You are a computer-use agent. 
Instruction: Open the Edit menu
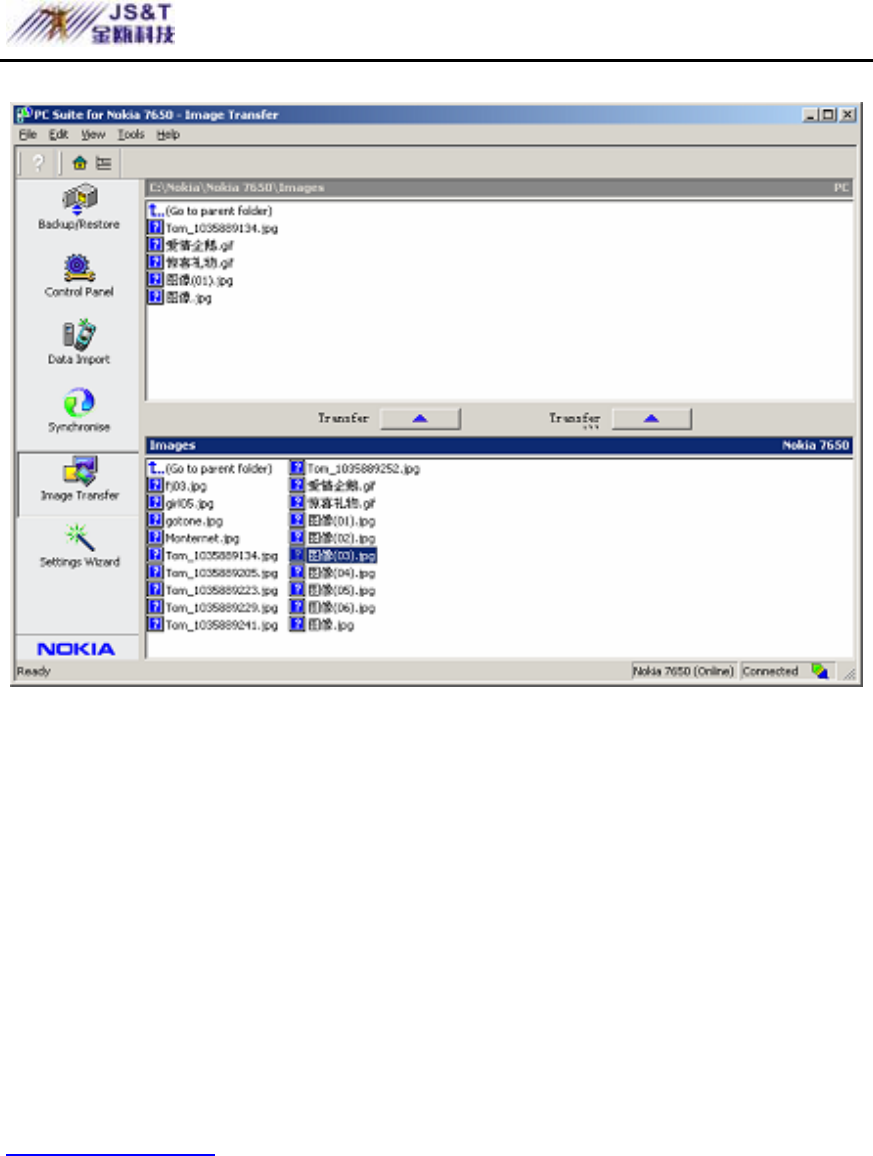pos(58,135)
